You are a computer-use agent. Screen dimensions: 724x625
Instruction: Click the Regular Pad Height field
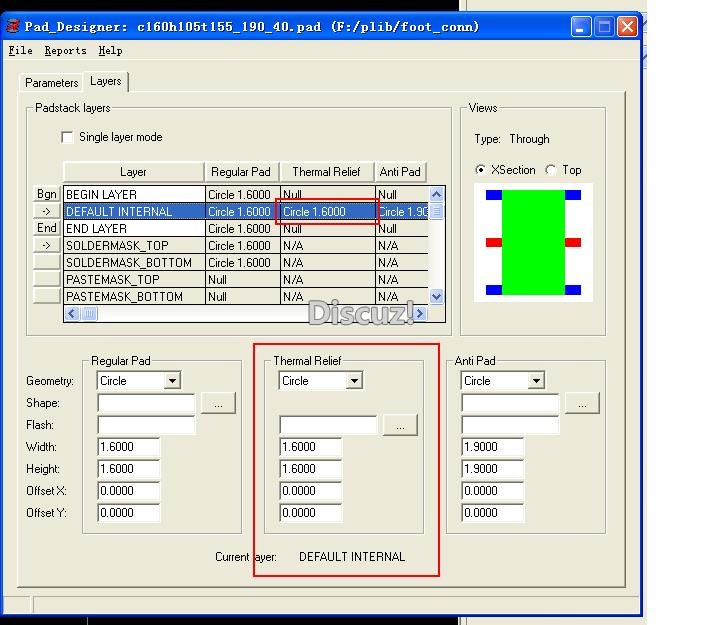[129, 469]
